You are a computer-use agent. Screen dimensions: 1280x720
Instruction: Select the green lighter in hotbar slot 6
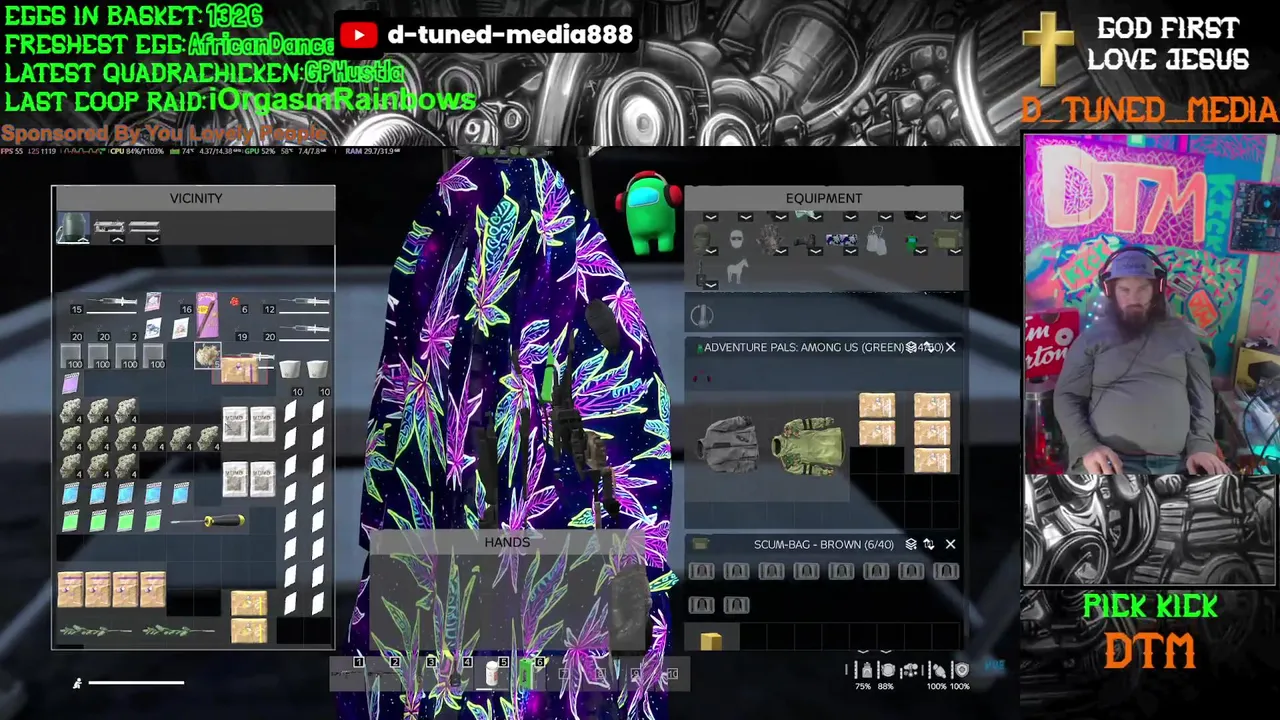527,675
